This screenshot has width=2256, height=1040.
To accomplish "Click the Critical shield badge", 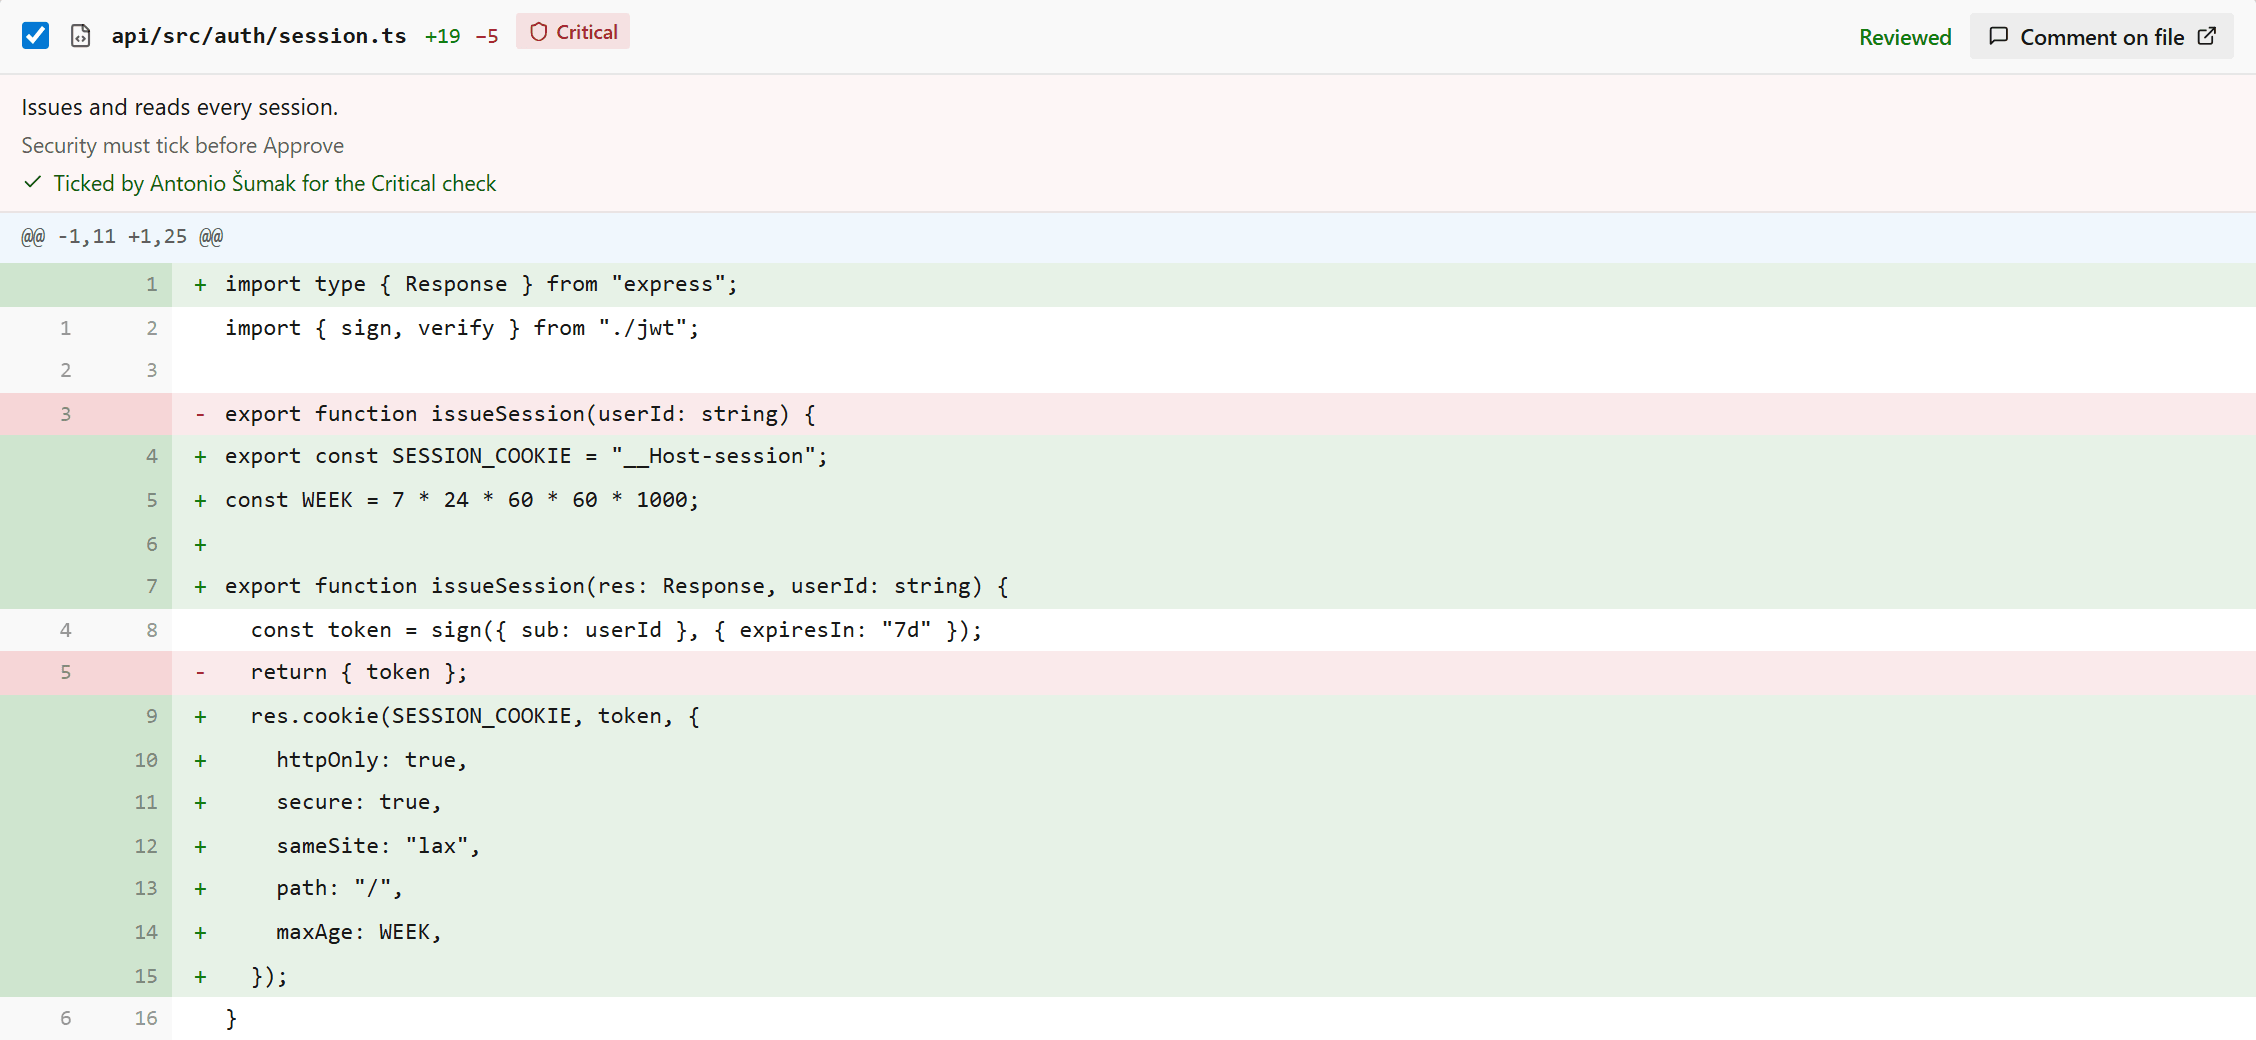I will [x=573, y=32].
